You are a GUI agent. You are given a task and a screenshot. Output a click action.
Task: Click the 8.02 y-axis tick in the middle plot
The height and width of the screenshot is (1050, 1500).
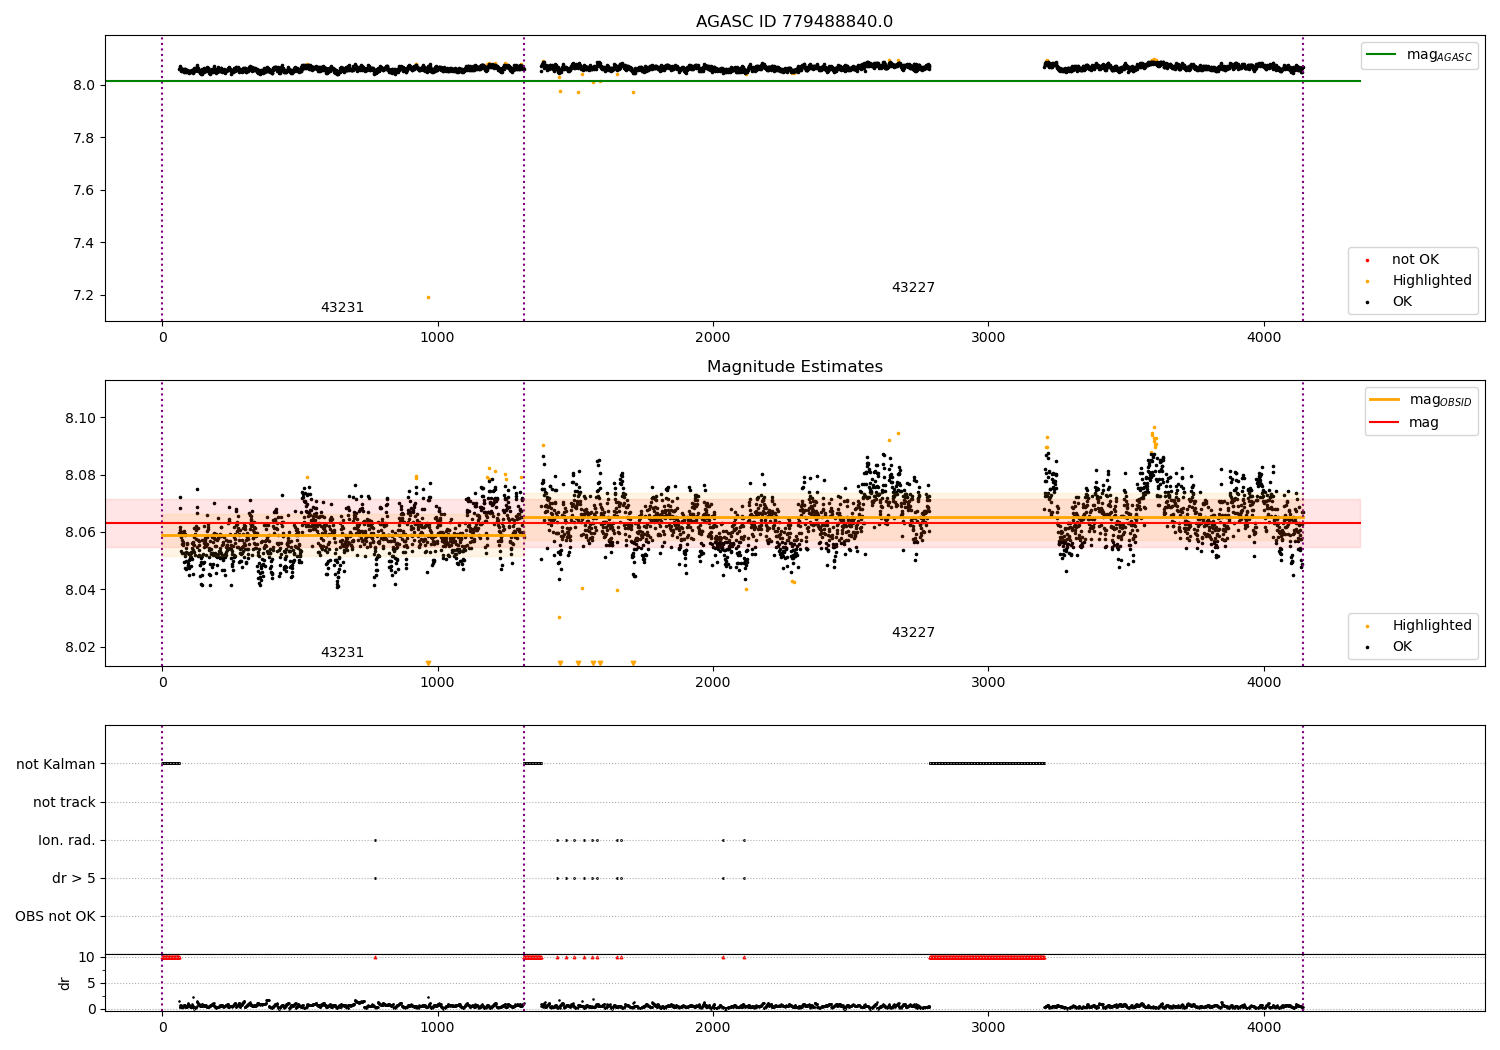(80, 648)
